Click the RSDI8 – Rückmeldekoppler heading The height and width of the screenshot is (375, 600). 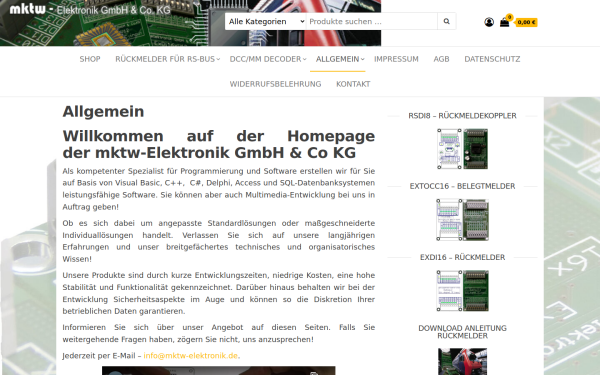pyautogui.click(x=462, y=116)
